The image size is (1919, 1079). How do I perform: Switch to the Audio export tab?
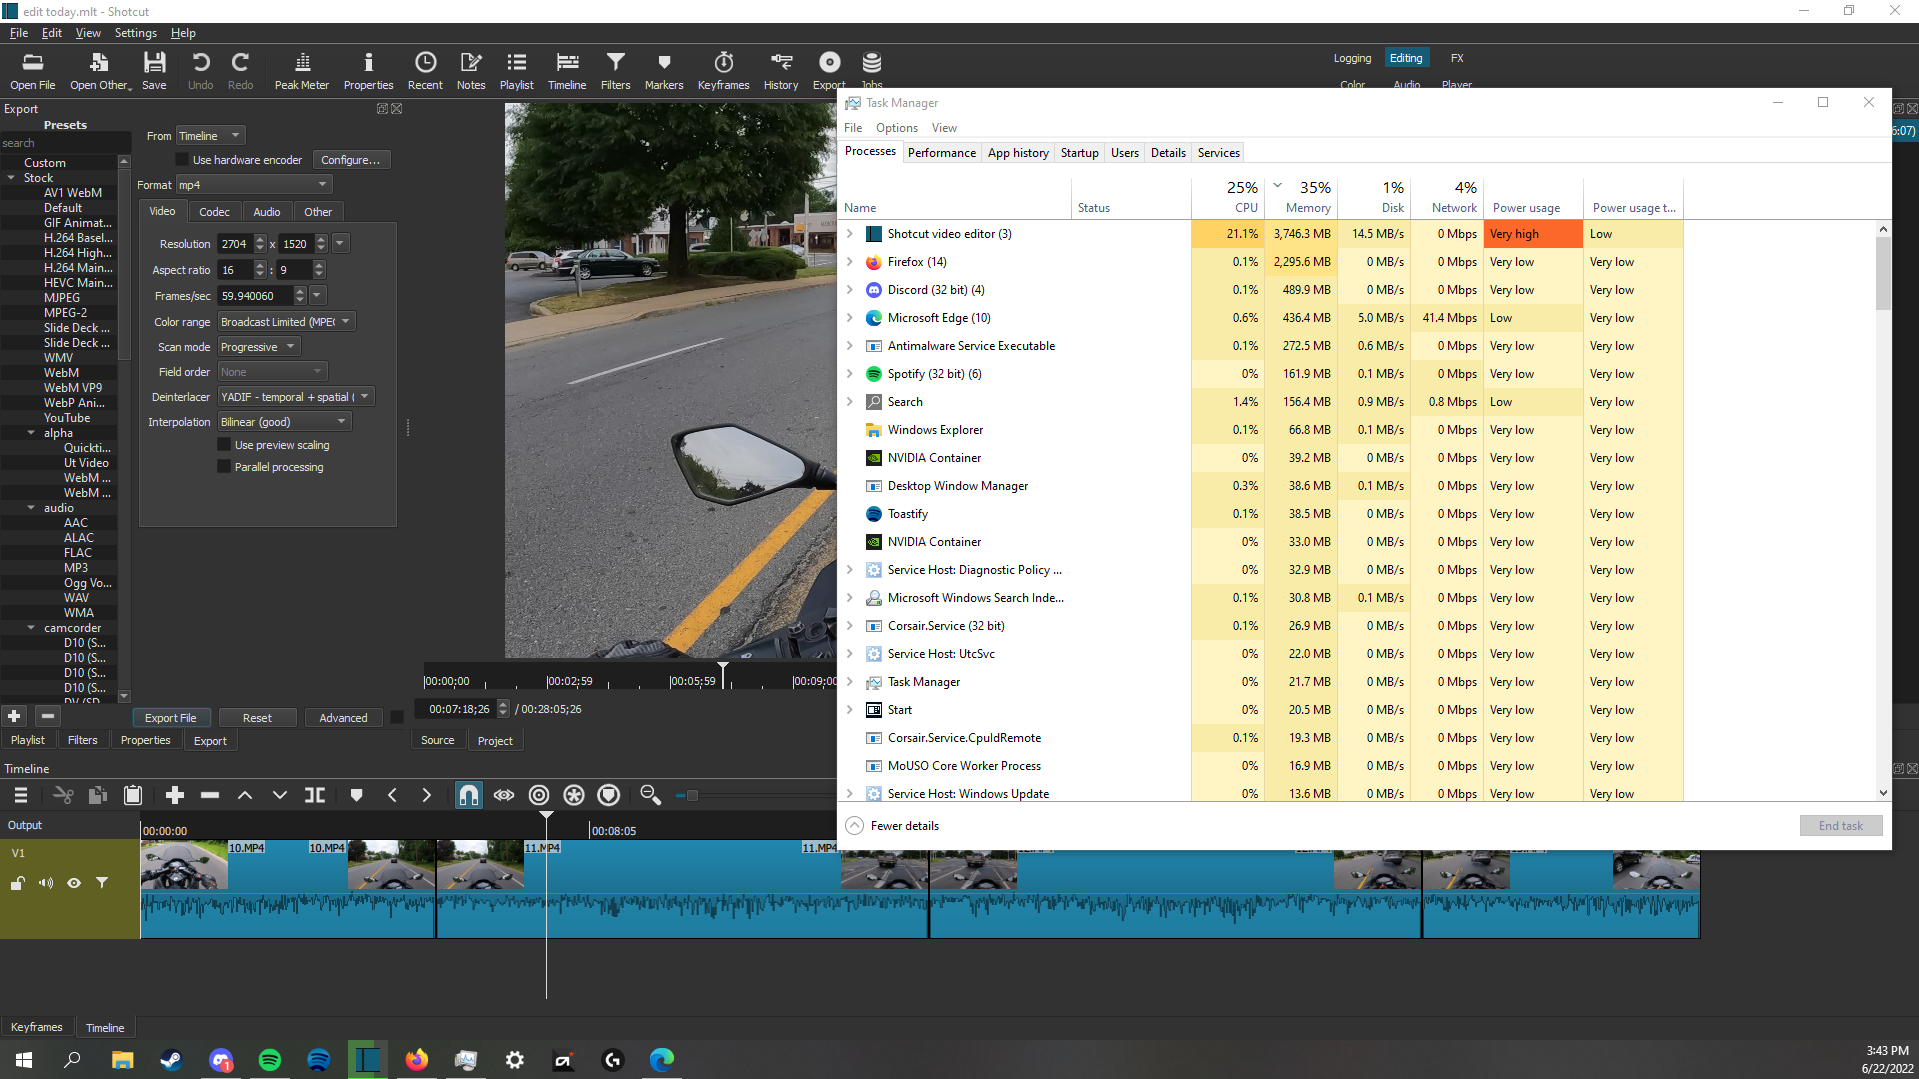[x=267, y=212]
